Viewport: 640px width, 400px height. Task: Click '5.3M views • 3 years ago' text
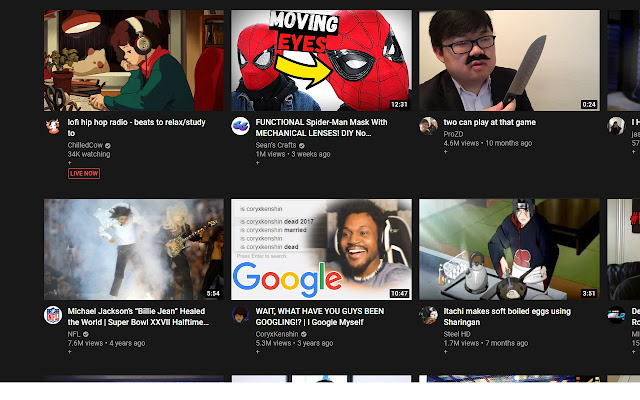click(294, 343)
